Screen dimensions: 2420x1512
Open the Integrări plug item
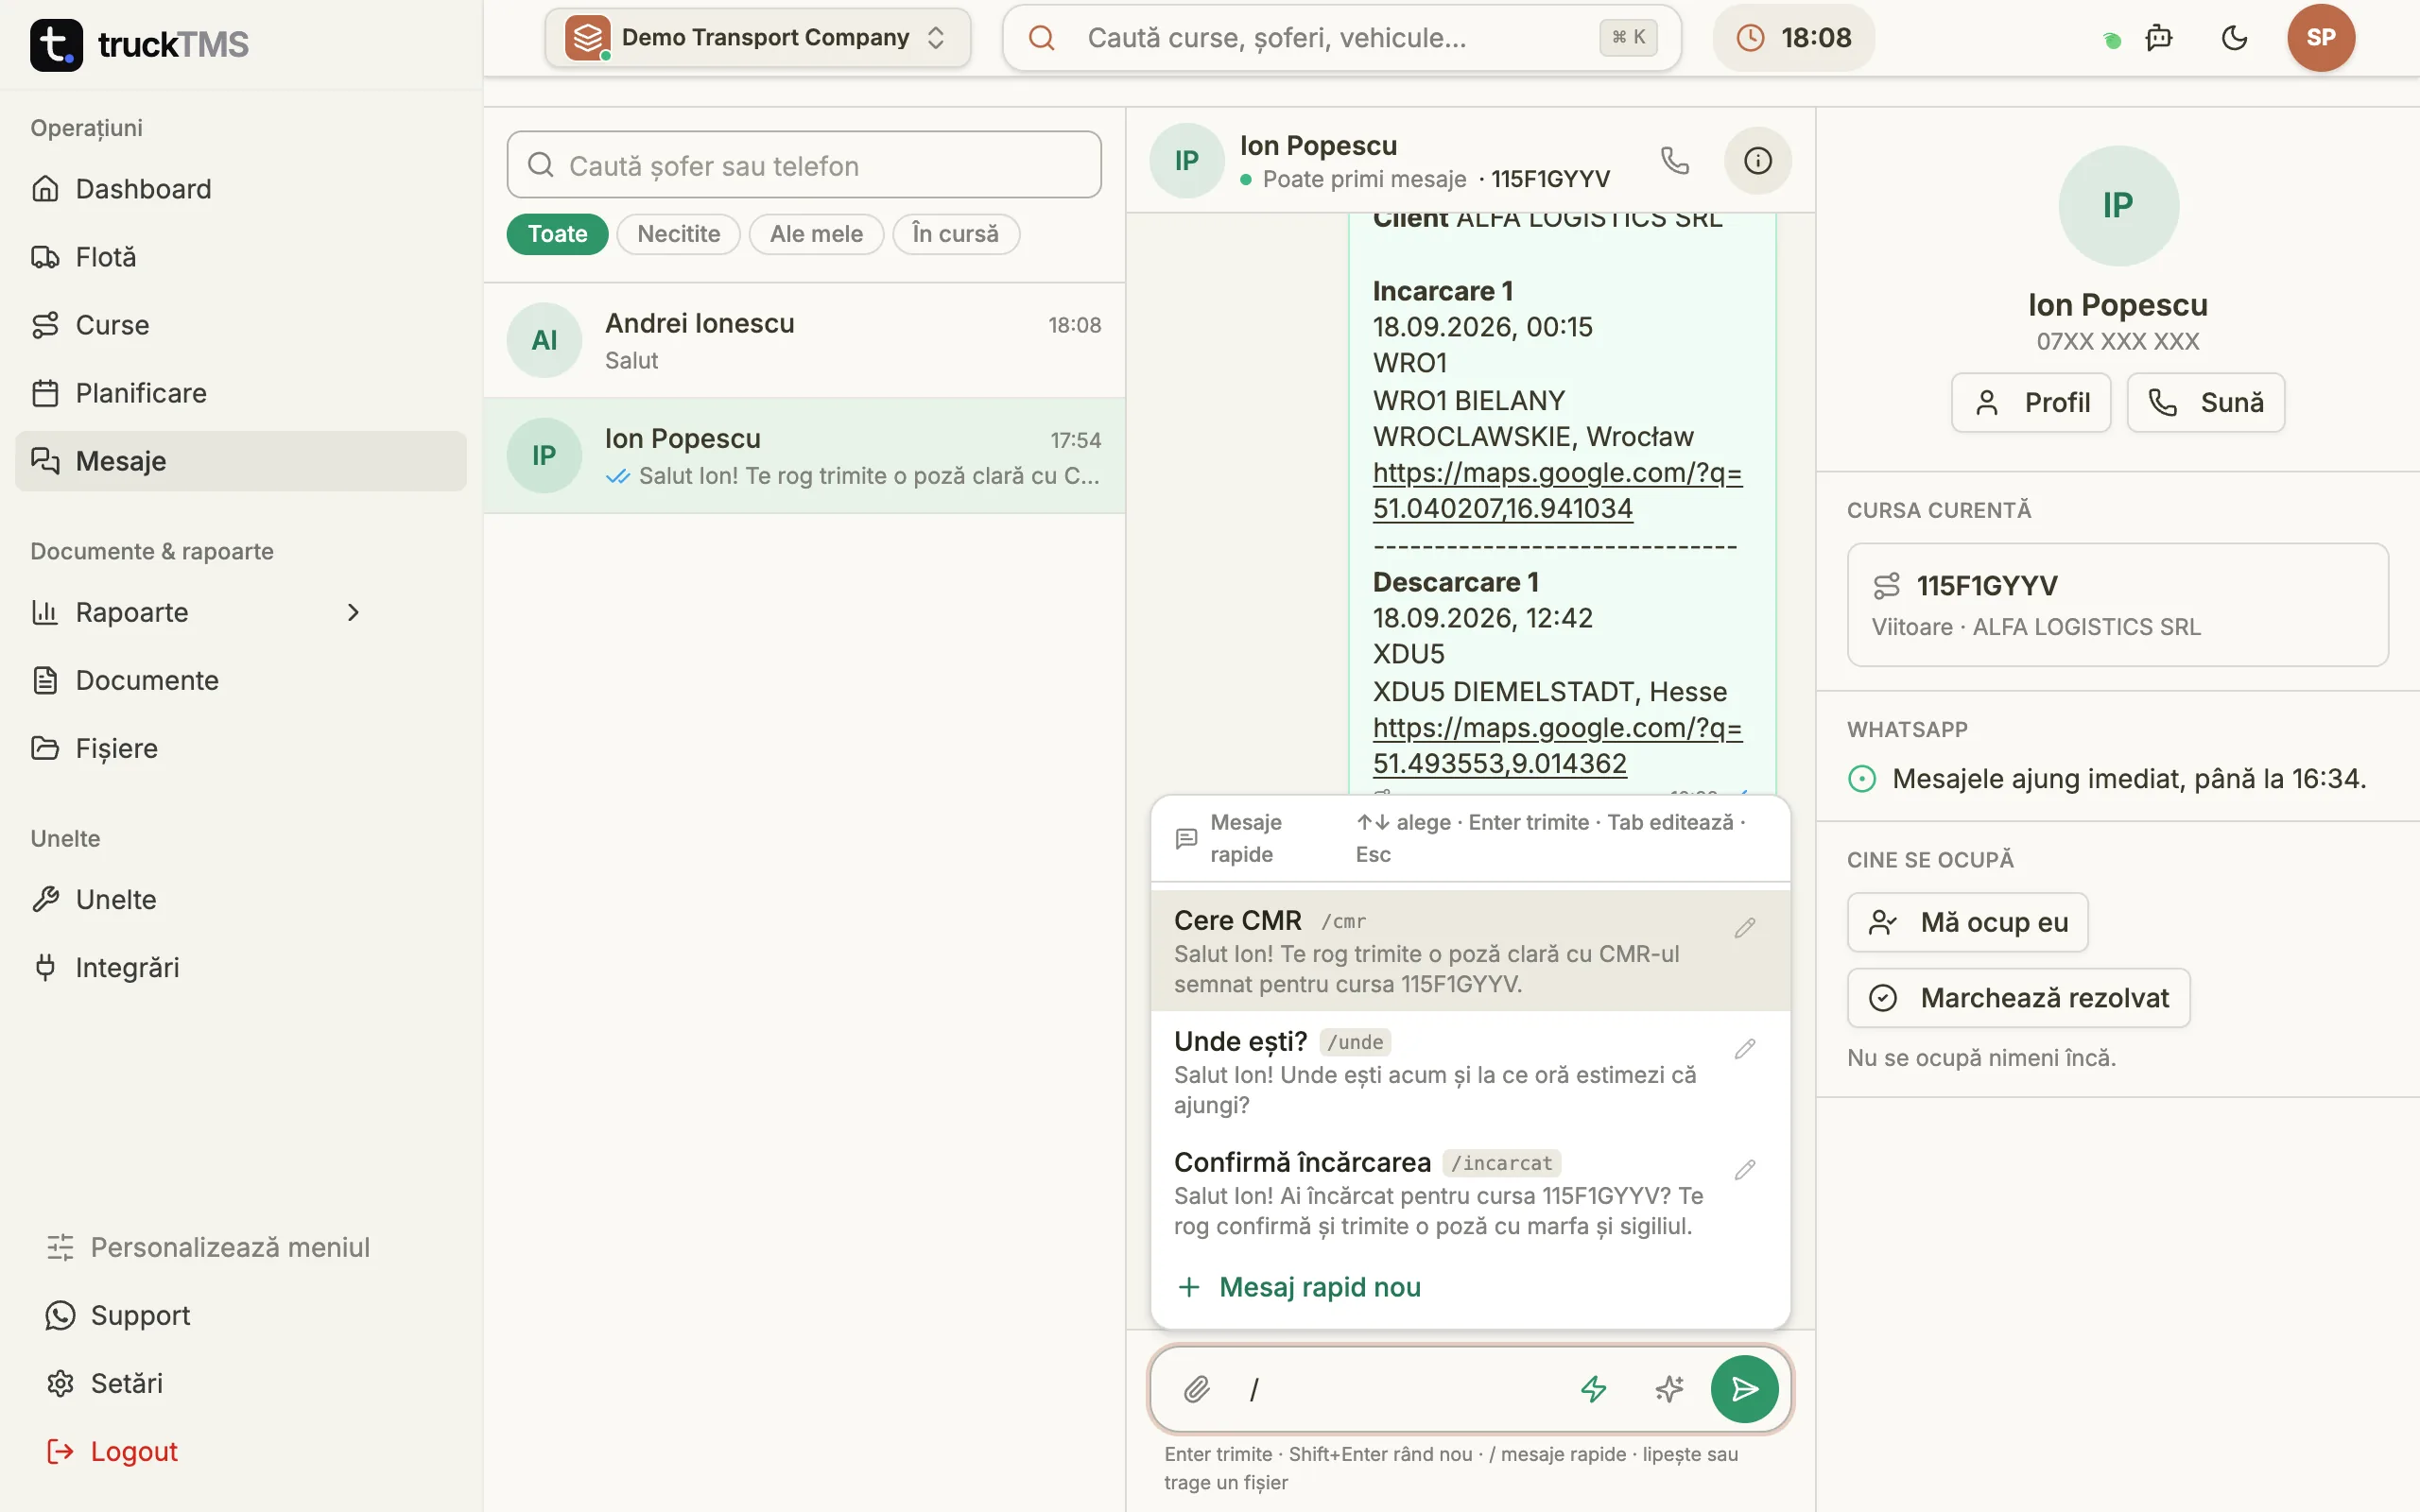(x=241, y=967)
